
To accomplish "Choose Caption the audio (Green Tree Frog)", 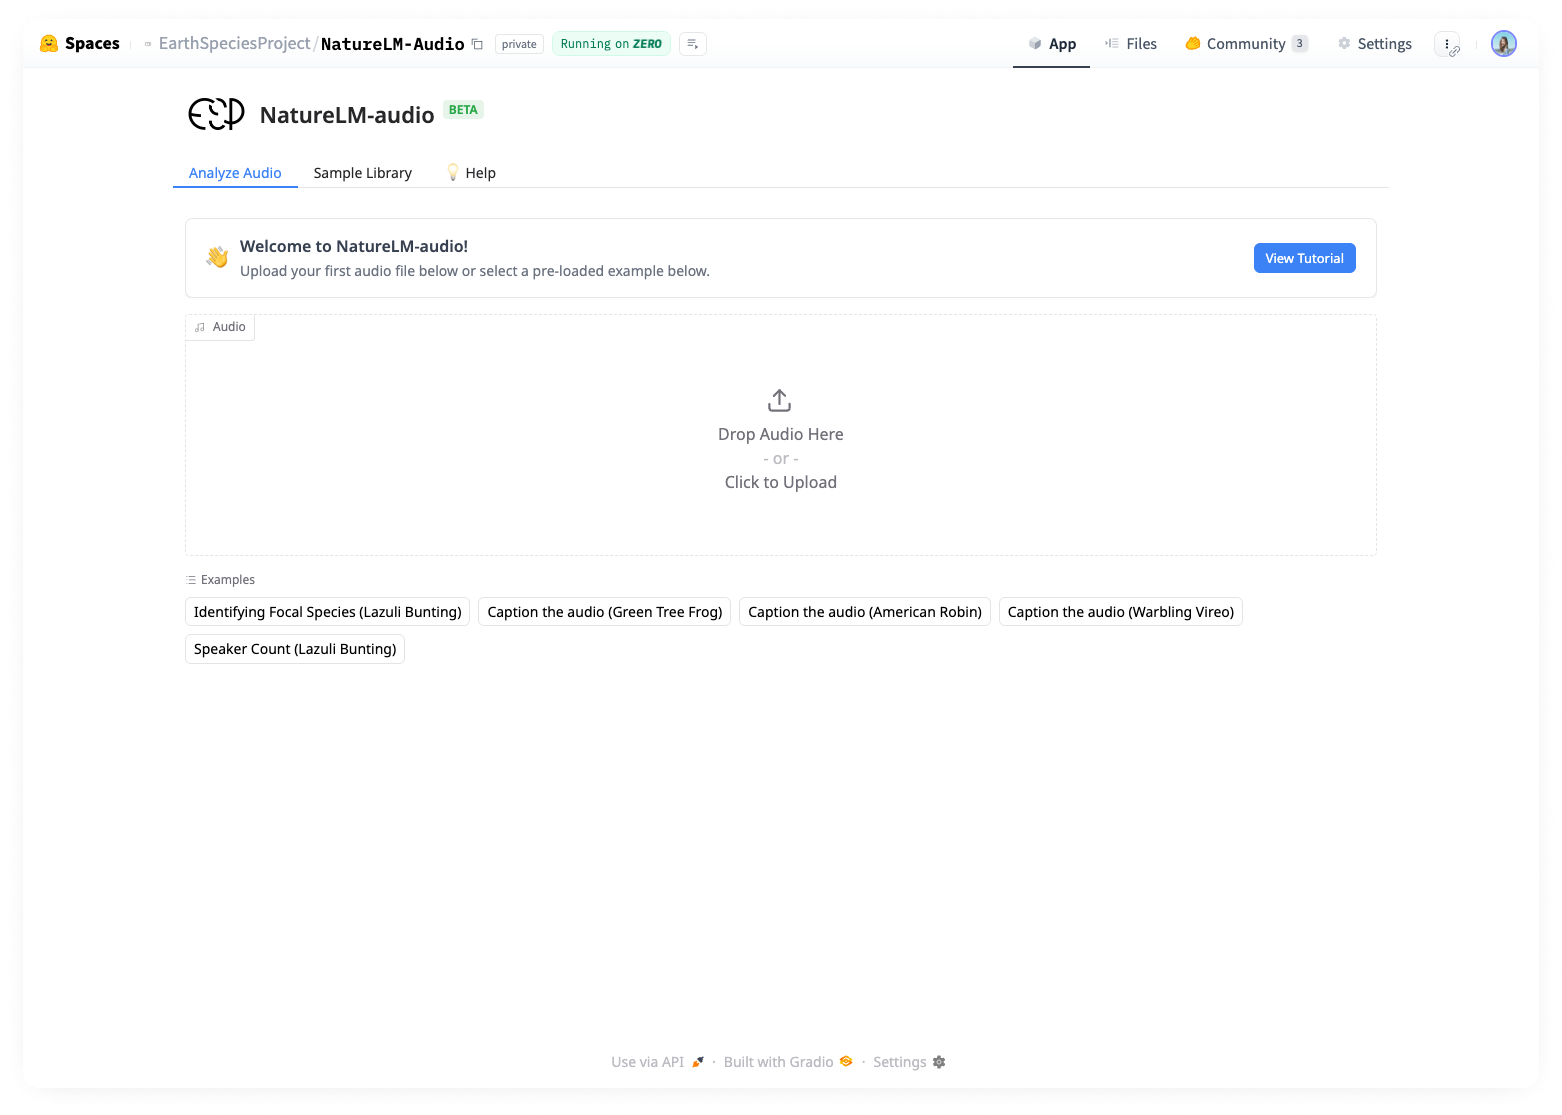I will coord(604,612).
